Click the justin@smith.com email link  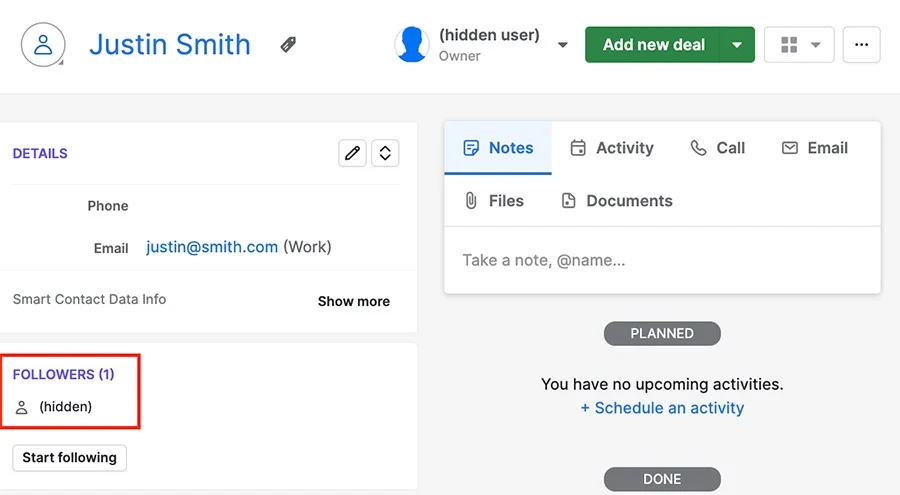coord(212,247)
